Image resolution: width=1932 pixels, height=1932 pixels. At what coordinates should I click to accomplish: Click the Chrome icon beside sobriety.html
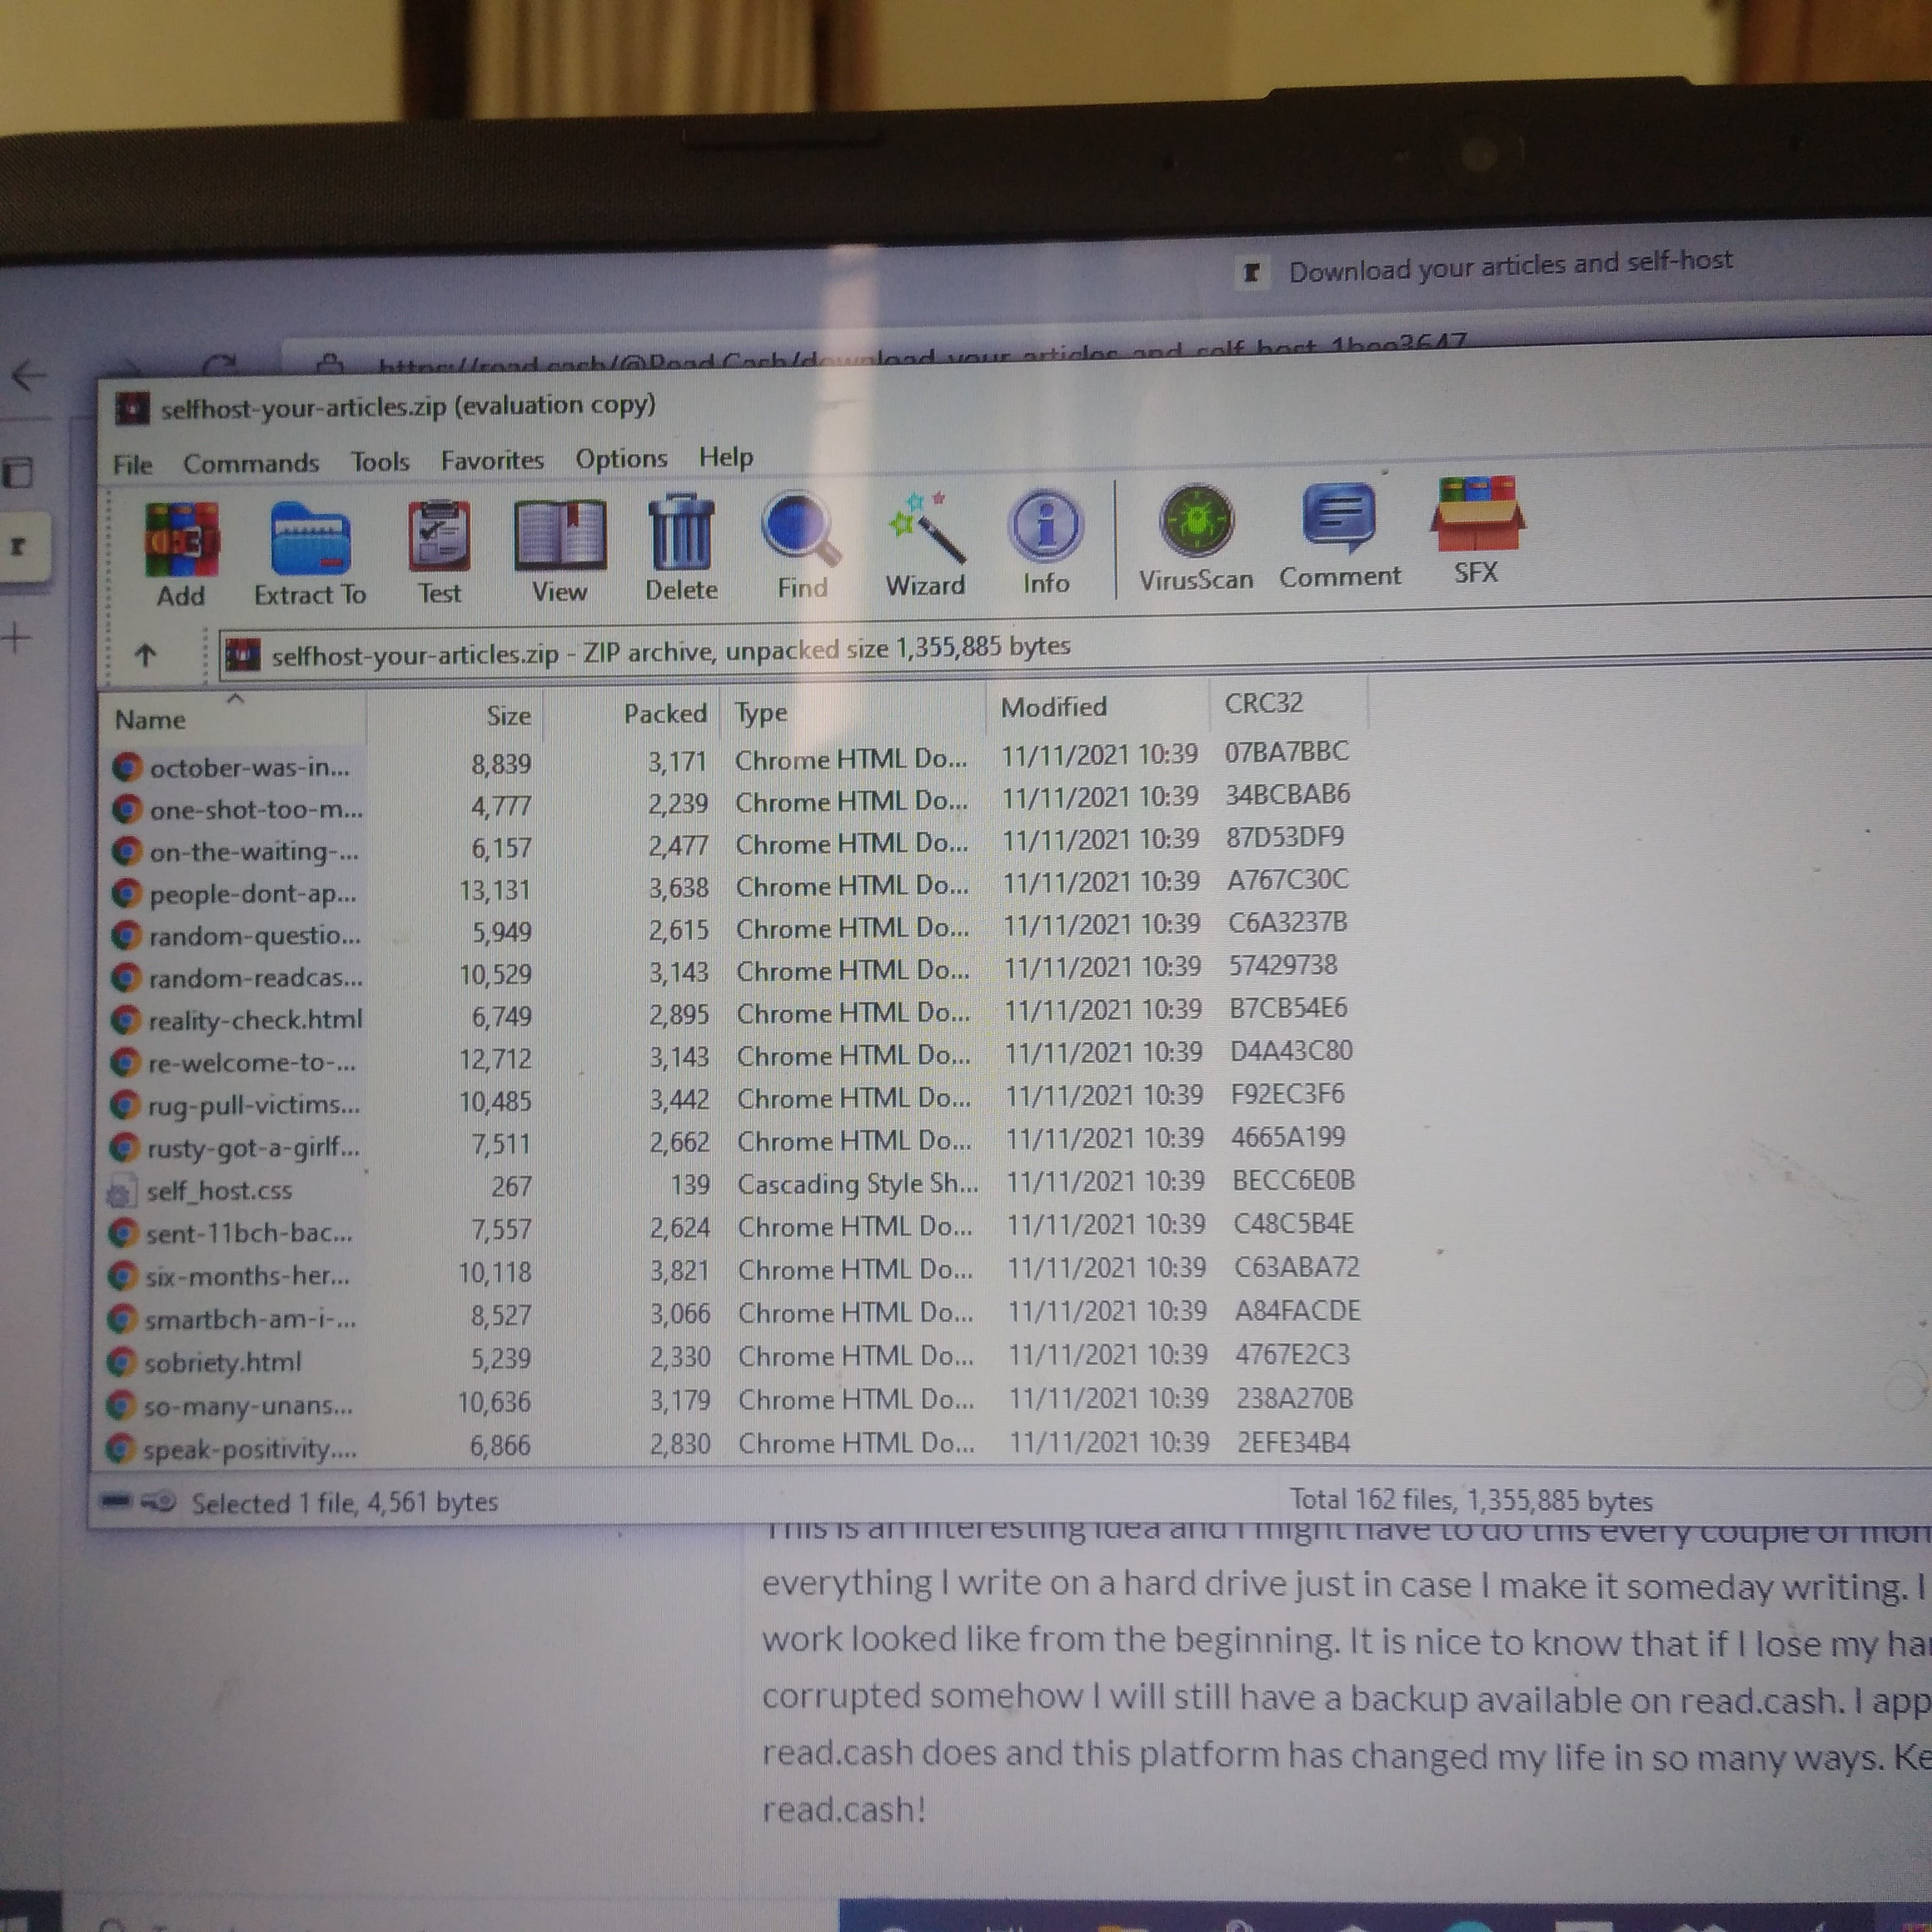click(x=120, y=1363)
